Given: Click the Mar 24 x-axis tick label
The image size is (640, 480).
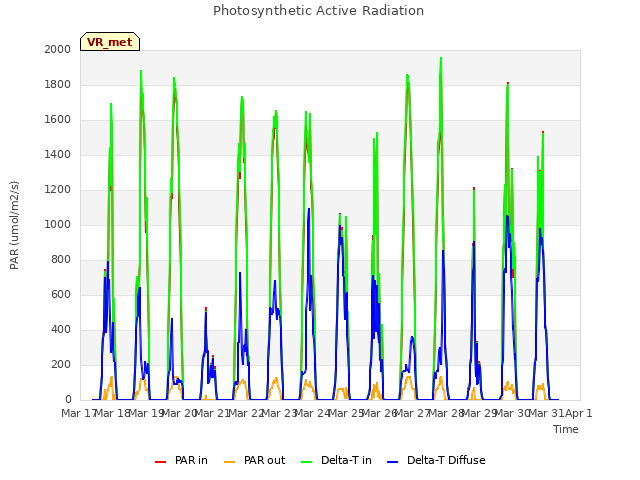Looking at the screenshot, I should (x=312, y=413).
